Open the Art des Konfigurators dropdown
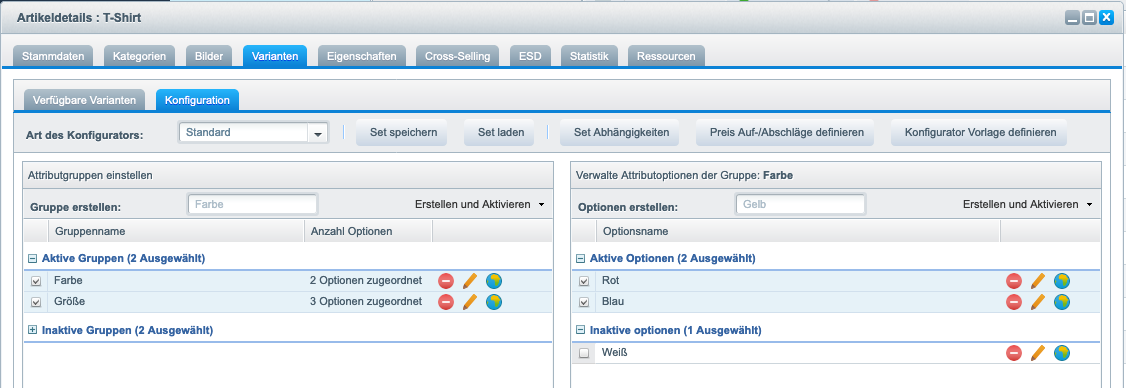The width and height of the screenshot is (1126, 388). click(x=317, y=133)
